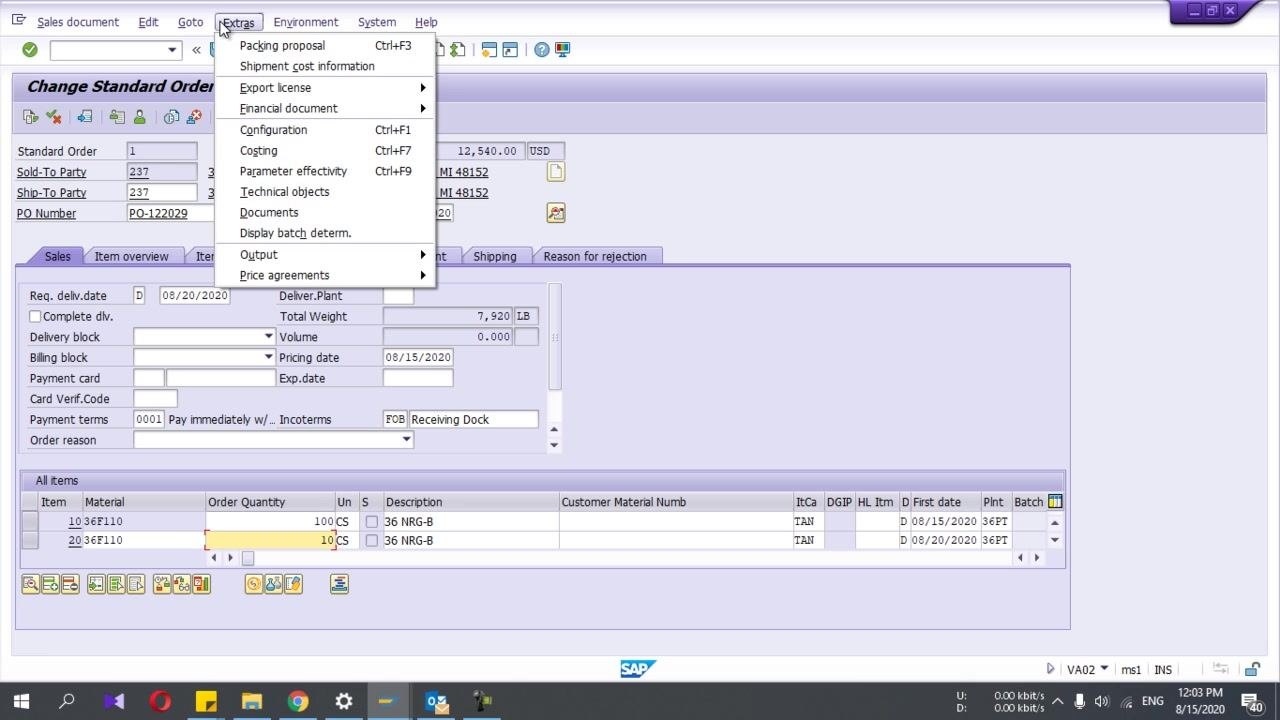This screenshot has height=720, width=1280.
Task: Click the red X Reject Document icon
Action: pos(54,117)
